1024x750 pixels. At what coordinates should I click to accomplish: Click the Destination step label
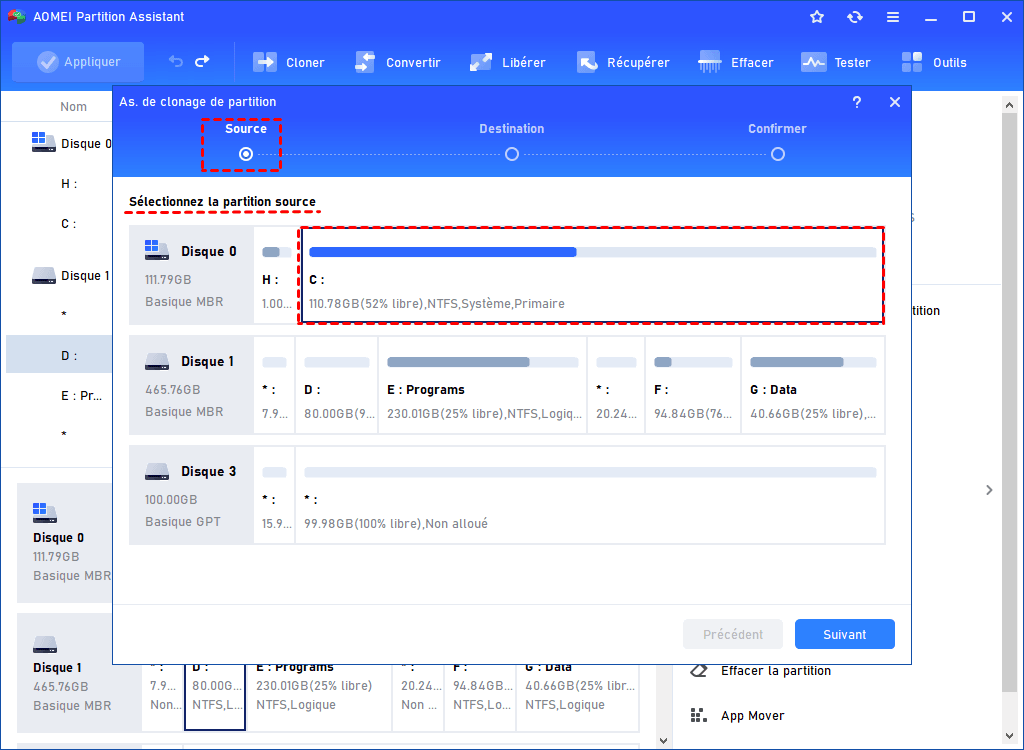[x=512, y=129]
